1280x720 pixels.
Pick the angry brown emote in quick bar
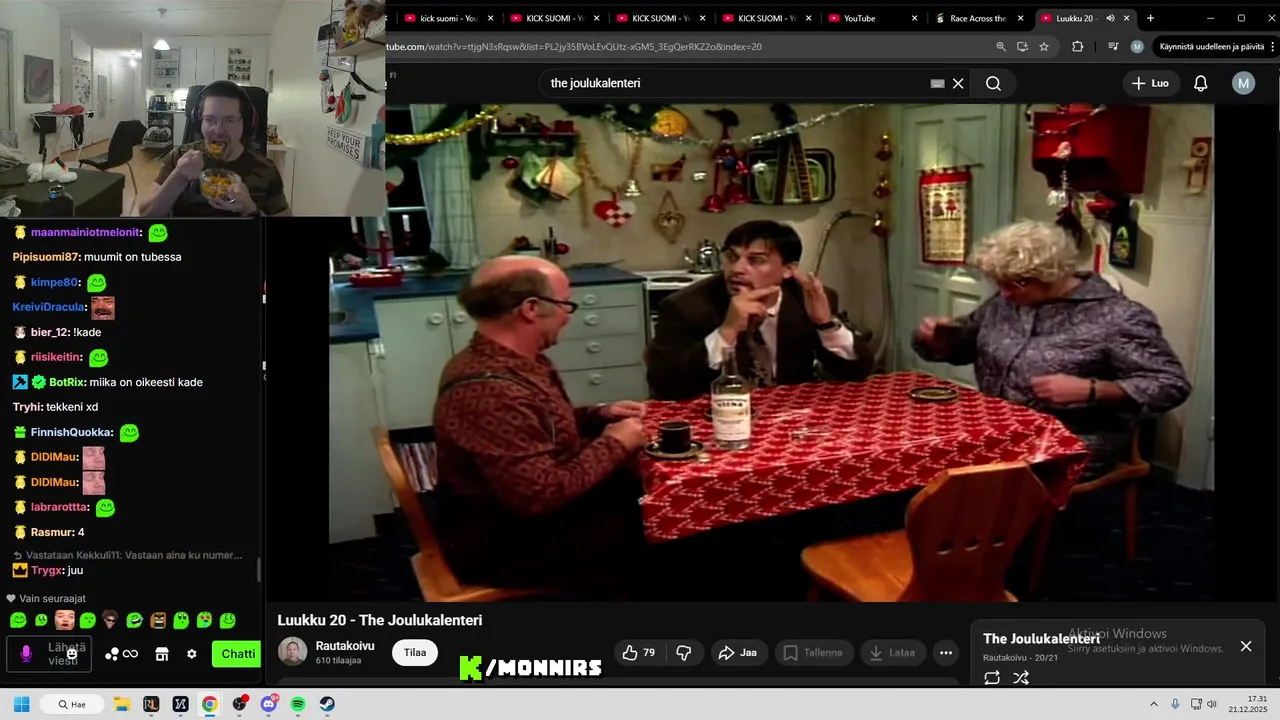158,621
